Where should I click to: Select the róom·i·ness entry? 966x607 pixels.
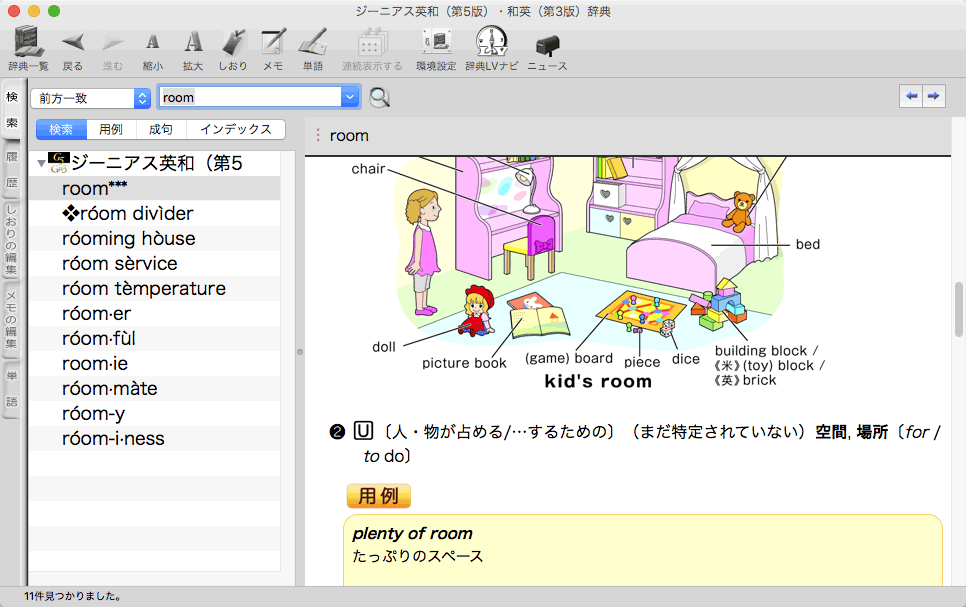[x=155, y=438]
